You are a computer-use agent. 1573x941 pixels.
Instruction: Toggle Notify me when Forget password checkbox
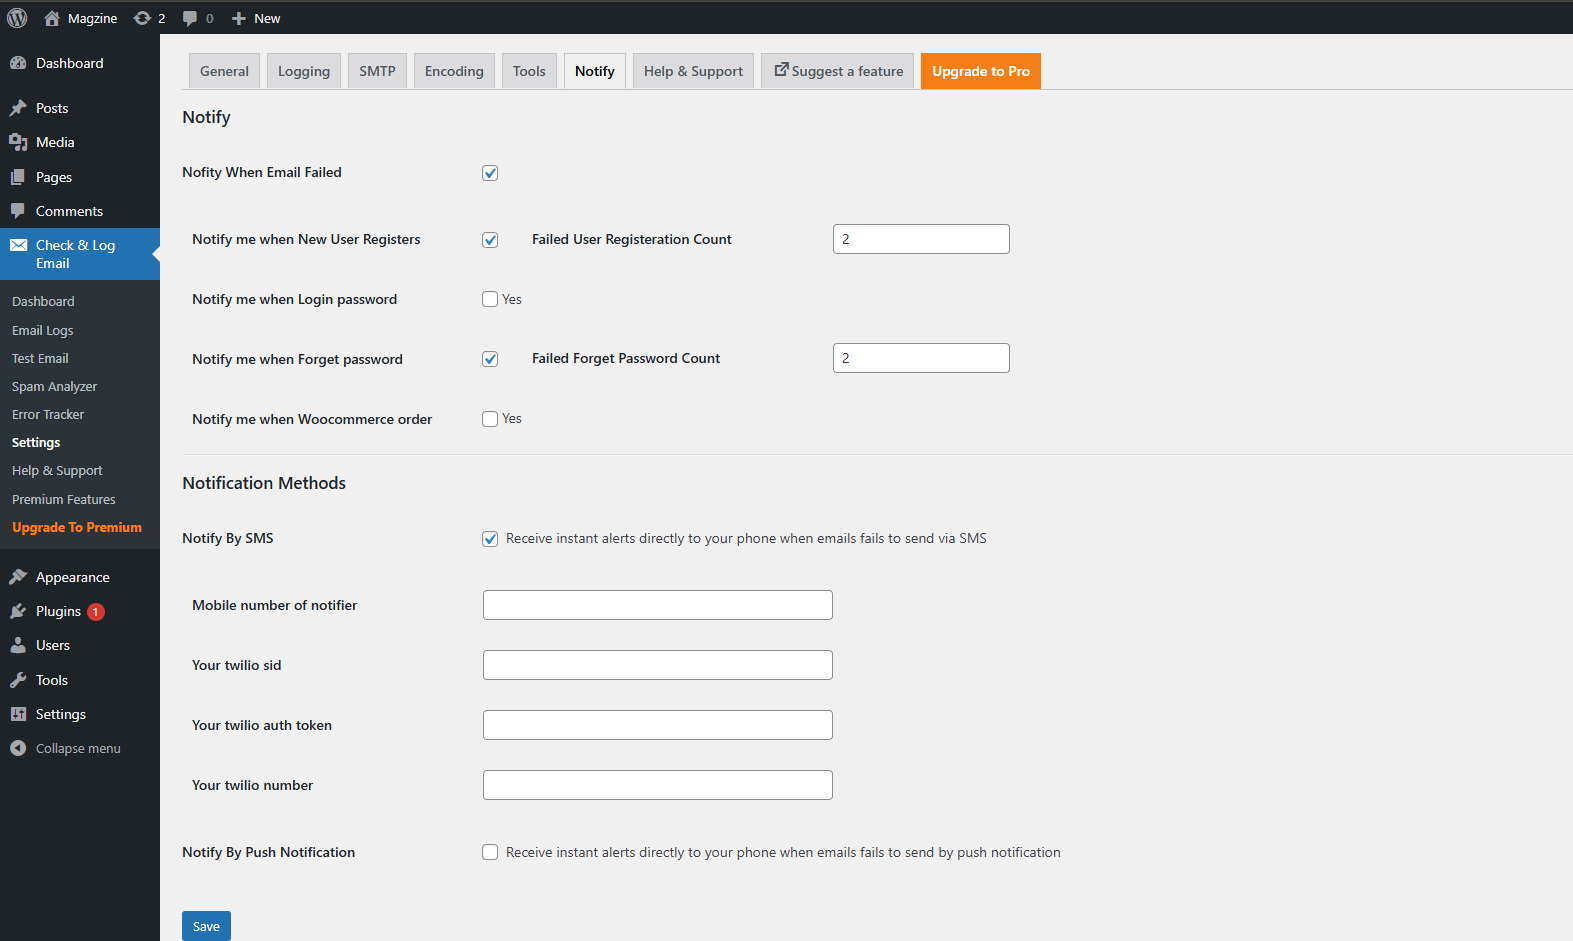[x=490, y=359]
